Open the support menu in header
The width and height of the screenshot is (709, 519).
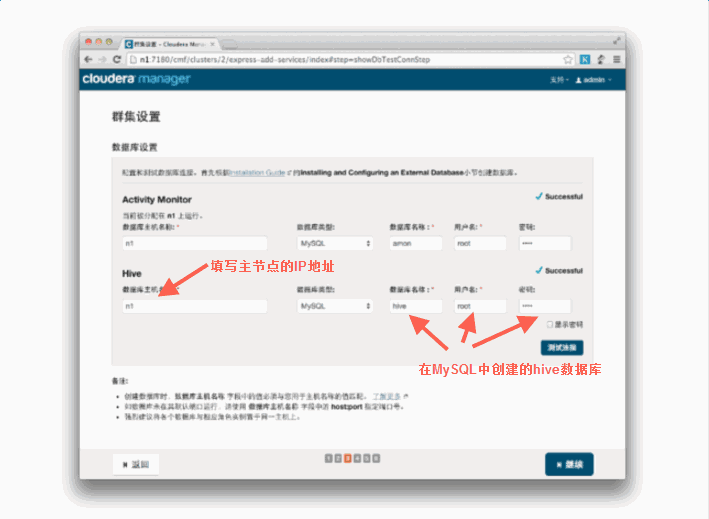pyautogui.click(x=559, y=80)
